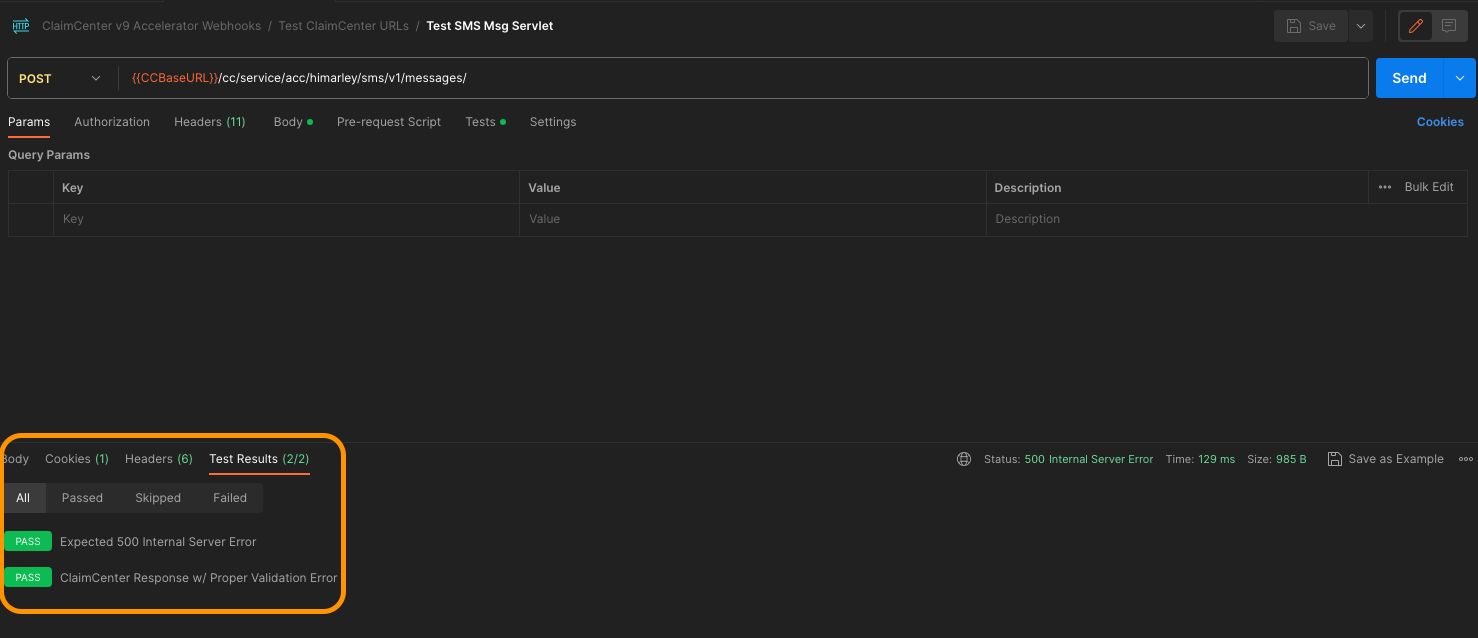
Task: Click the 500 Internal Server Error status text
Action: pos(1088,458)
